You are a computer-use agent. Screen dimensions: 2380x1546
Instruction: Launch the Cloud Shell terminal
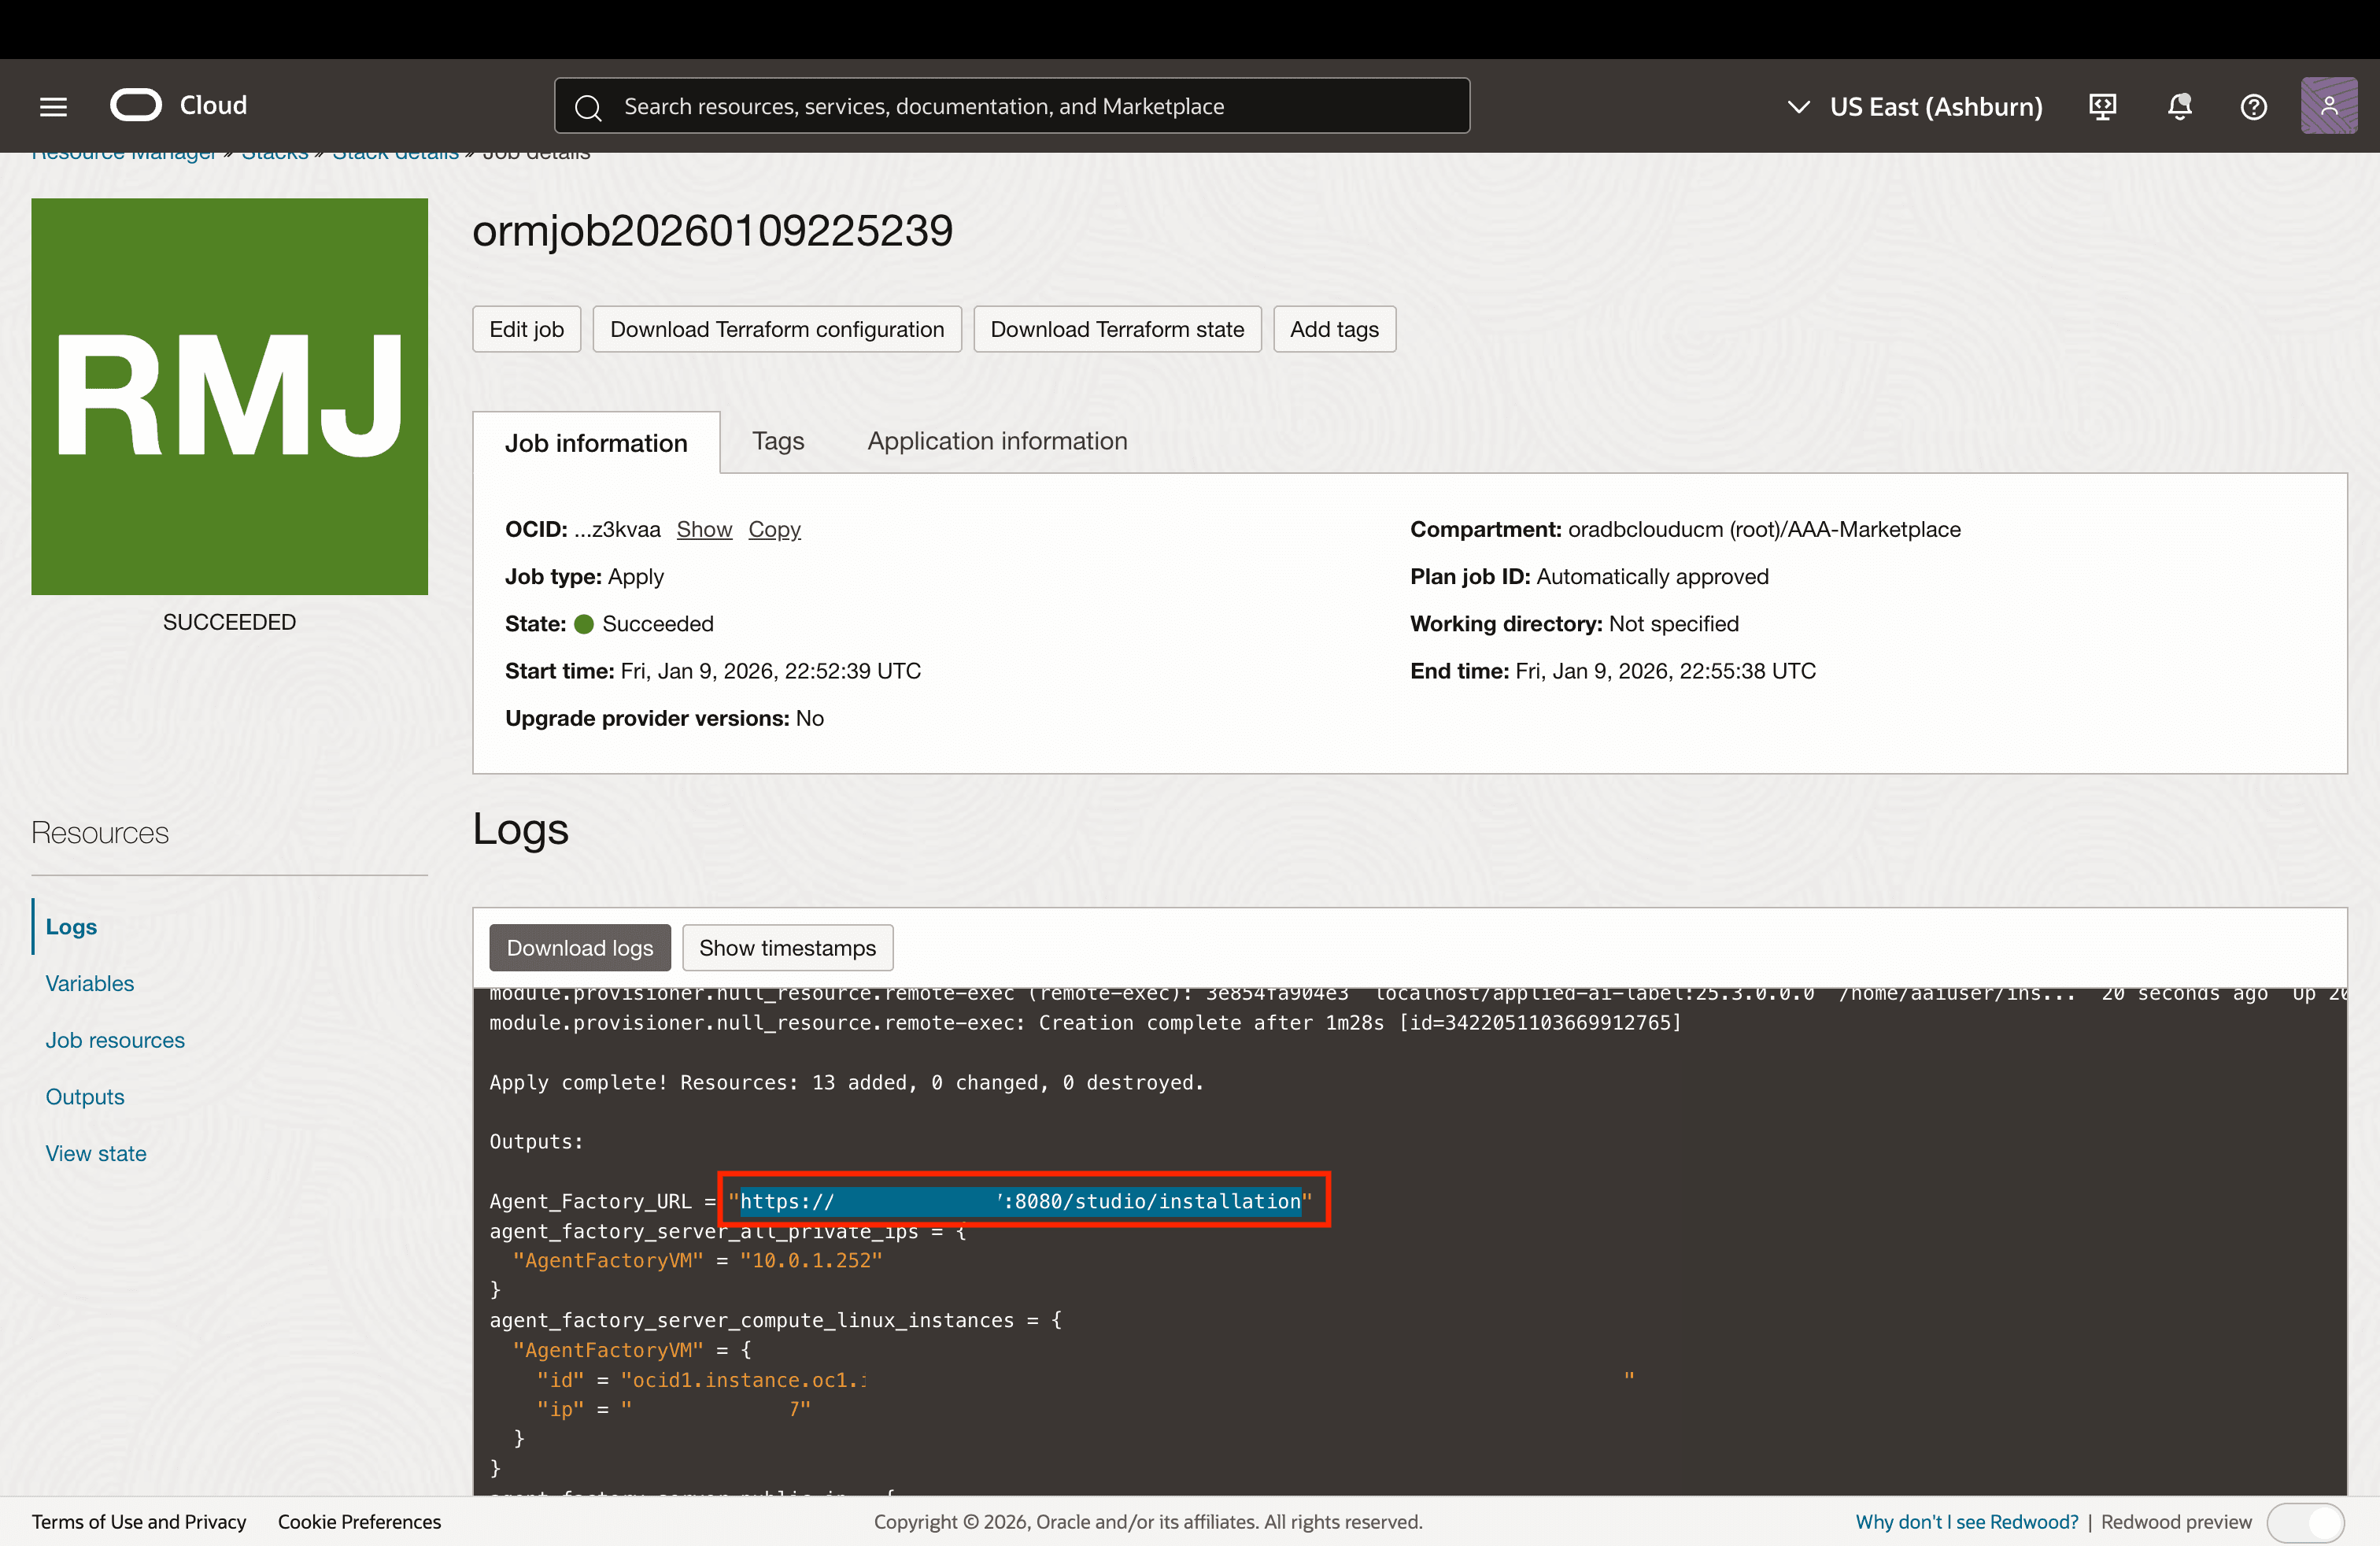coord(2102,106)
